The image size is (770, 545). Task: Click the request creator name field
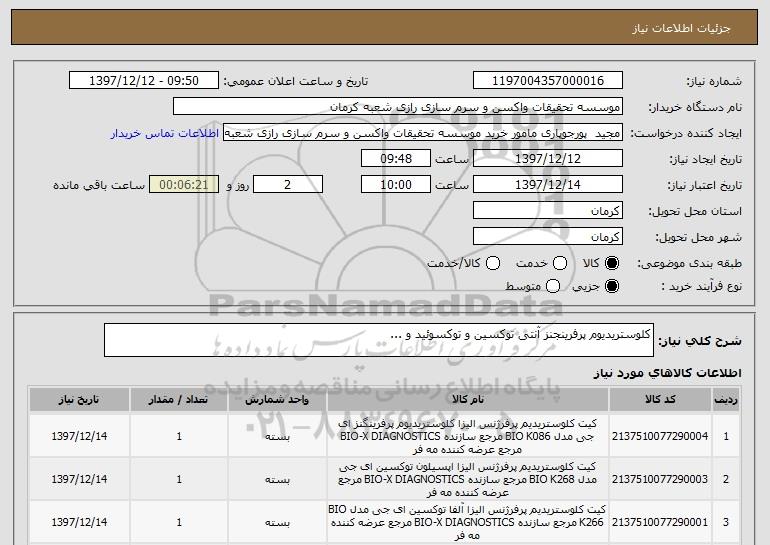423,133
